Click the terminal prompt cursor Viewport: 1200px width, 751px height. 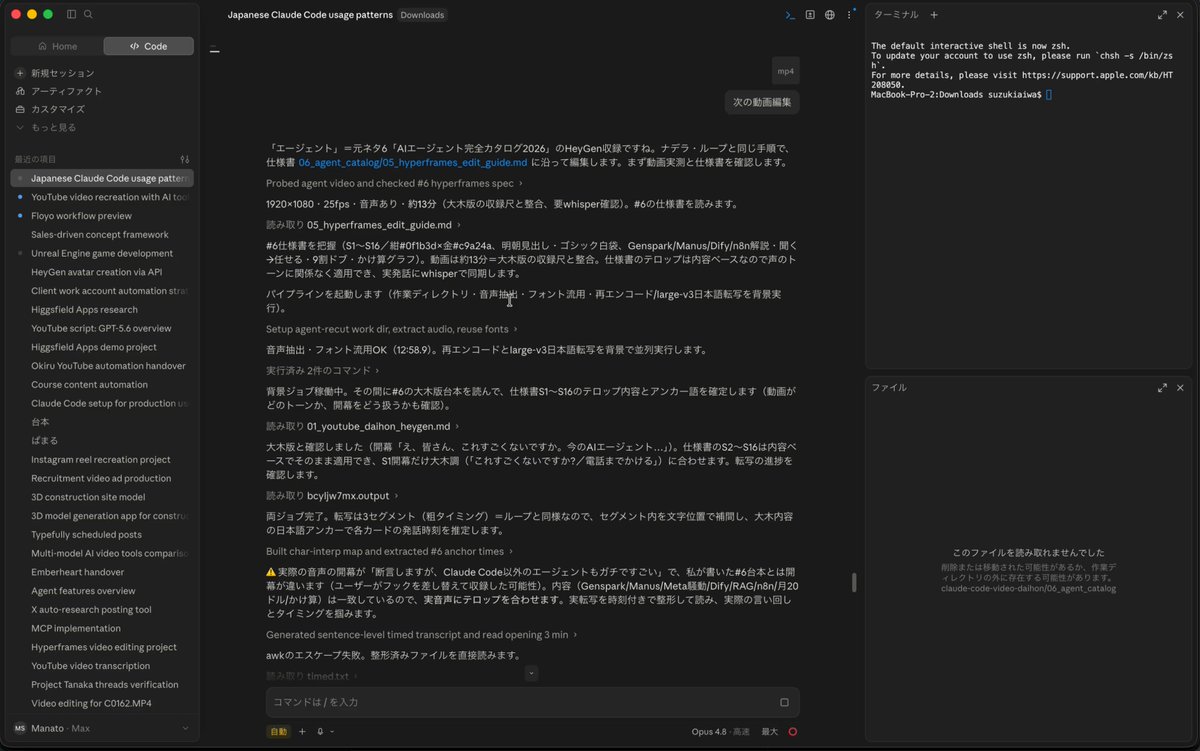[1049, 94]
